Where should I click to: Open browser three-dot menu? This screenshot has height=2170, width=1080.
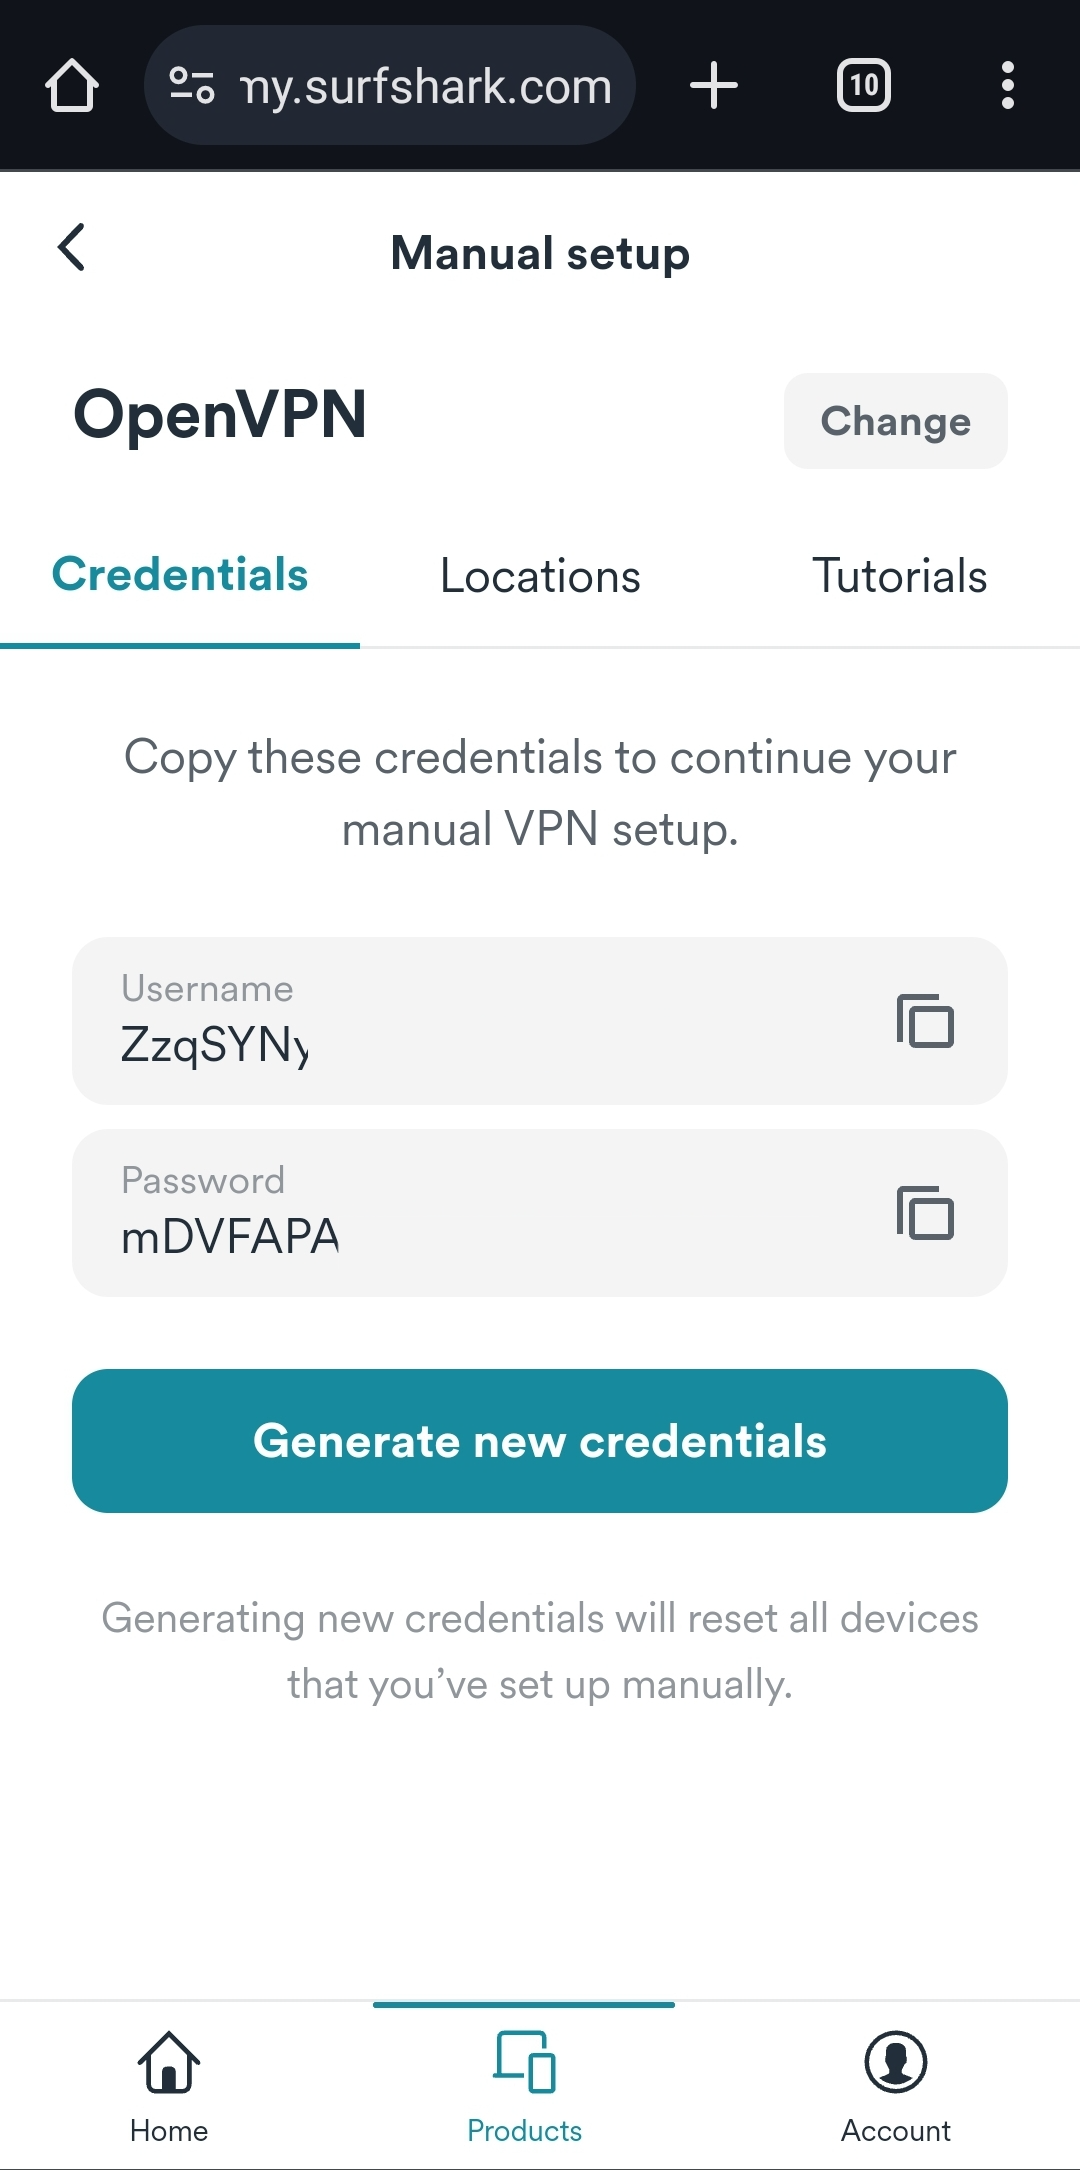[x=1007, y=86]
